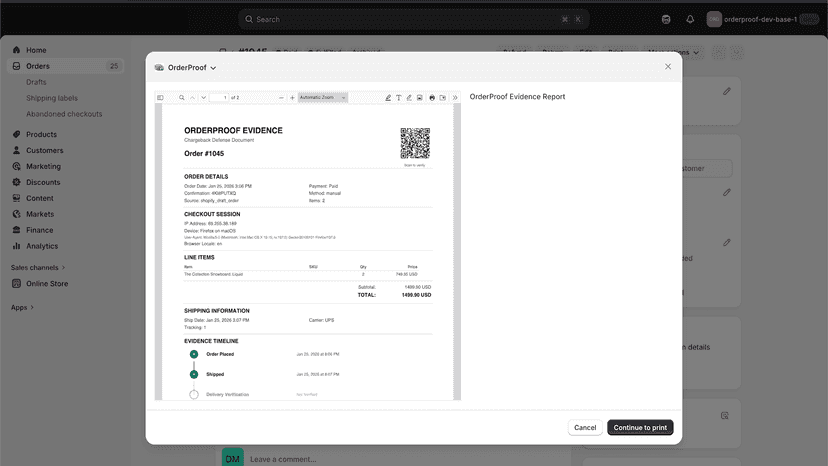Go to Home in sidebar

[36, 50]
